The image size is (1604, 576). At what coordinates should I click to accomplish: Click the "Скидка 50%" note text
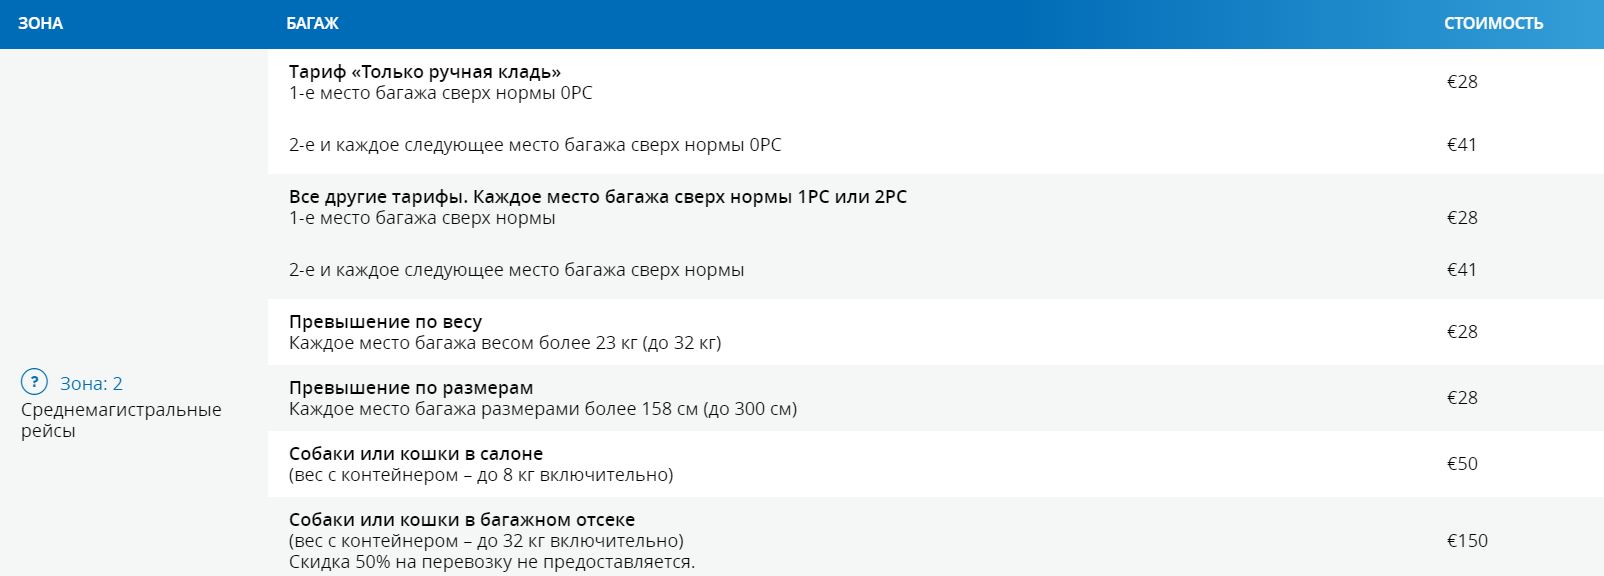tap(491, 562)
